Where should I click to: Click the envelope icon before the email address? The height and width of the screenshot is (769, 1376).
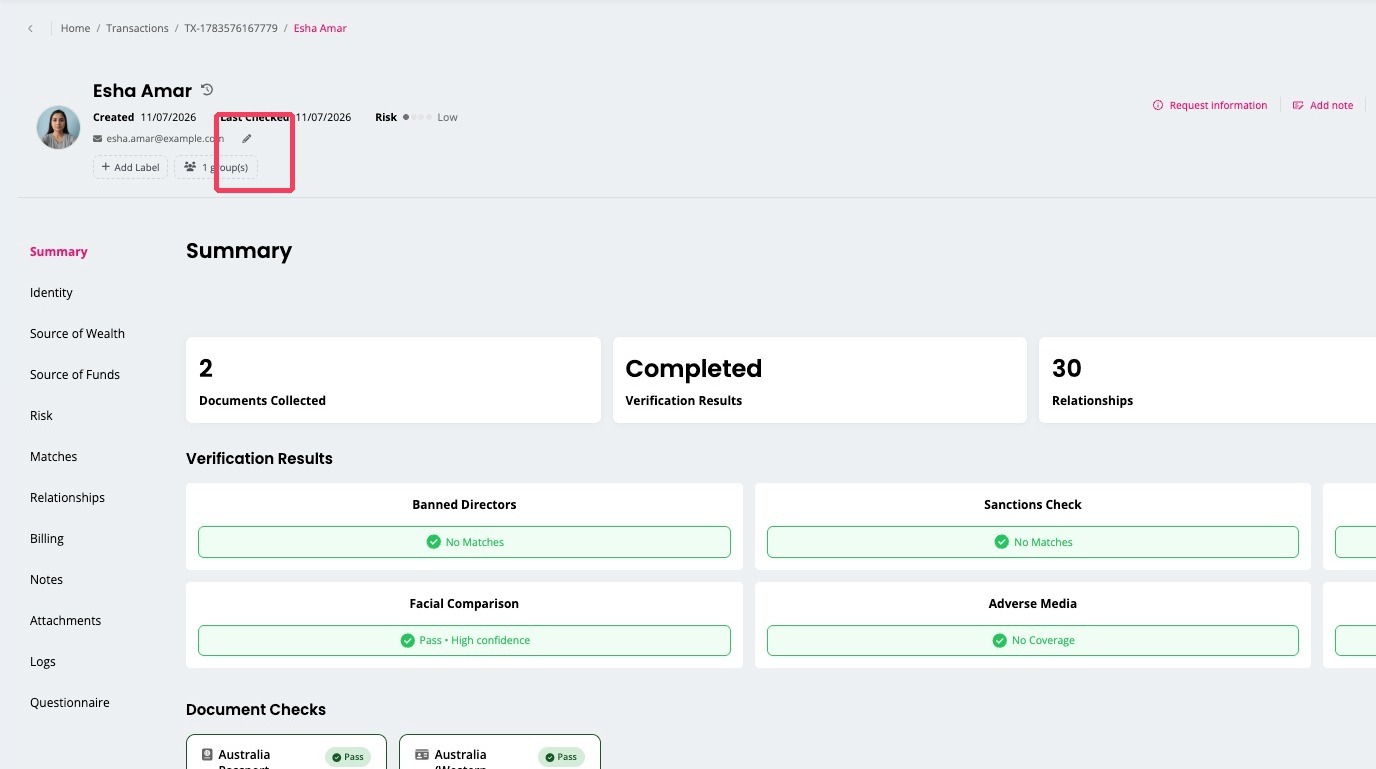click(98, 139)
